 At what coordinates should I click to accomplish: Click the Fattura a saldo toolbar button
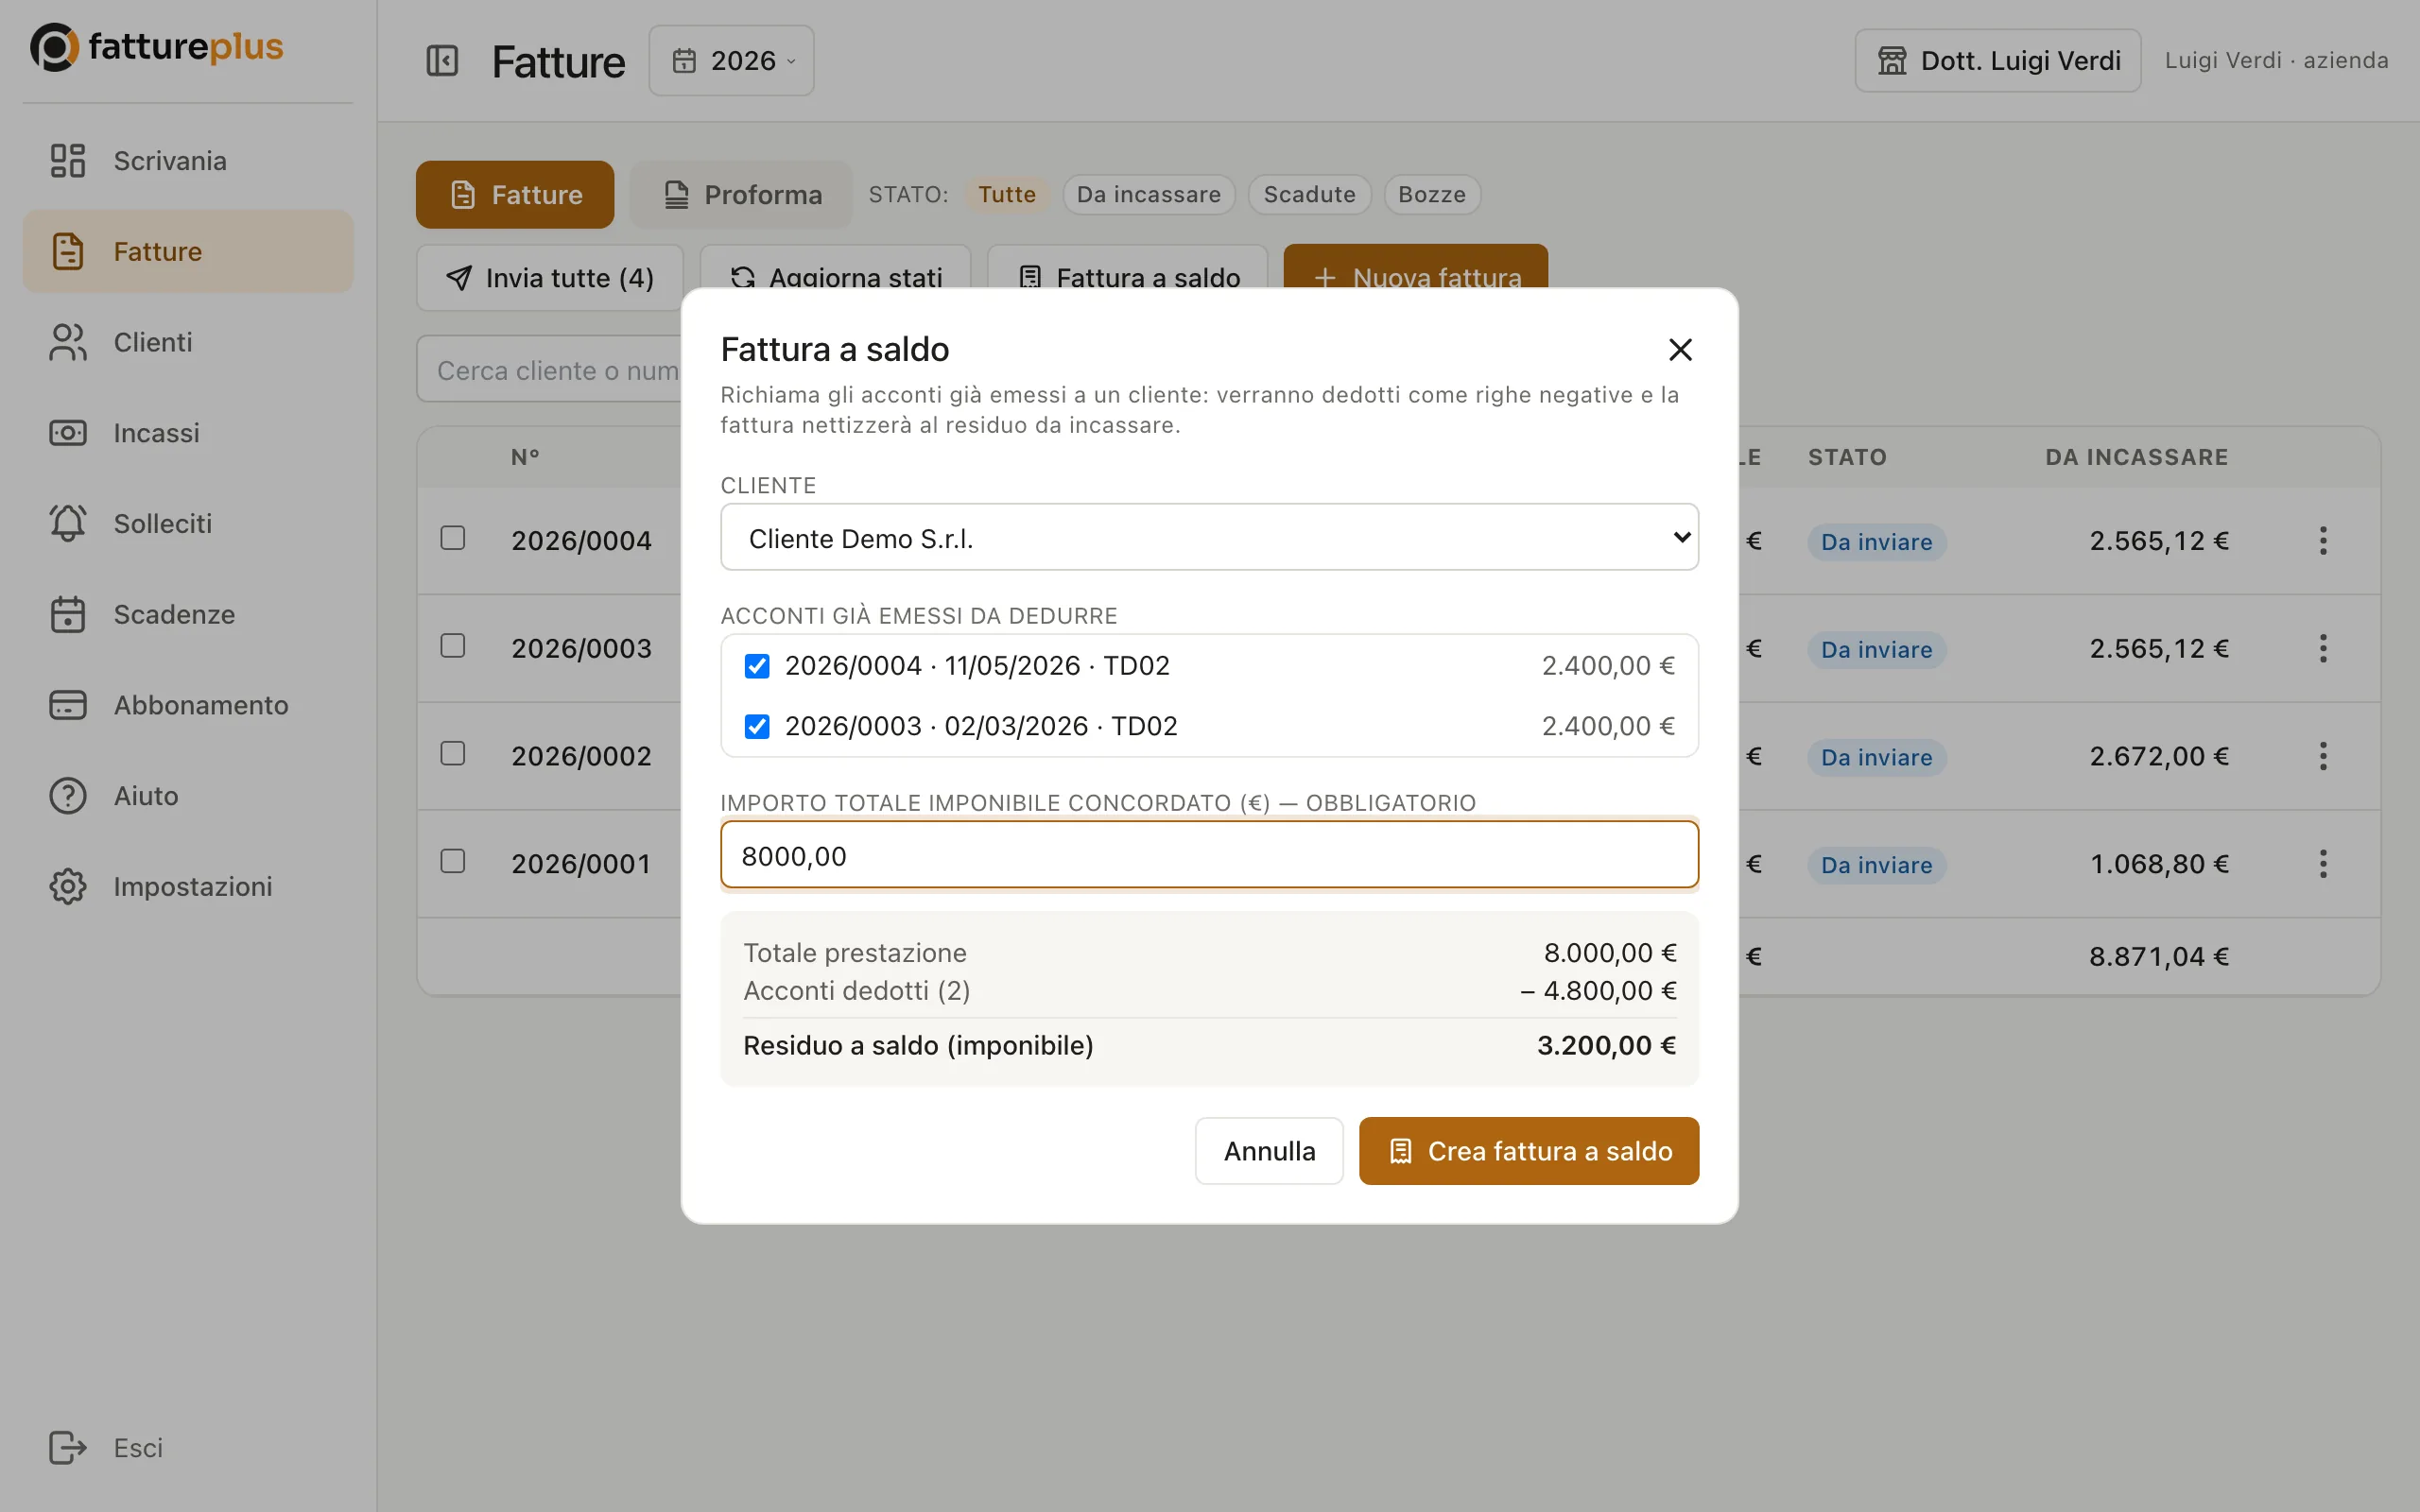point(1128,268)
